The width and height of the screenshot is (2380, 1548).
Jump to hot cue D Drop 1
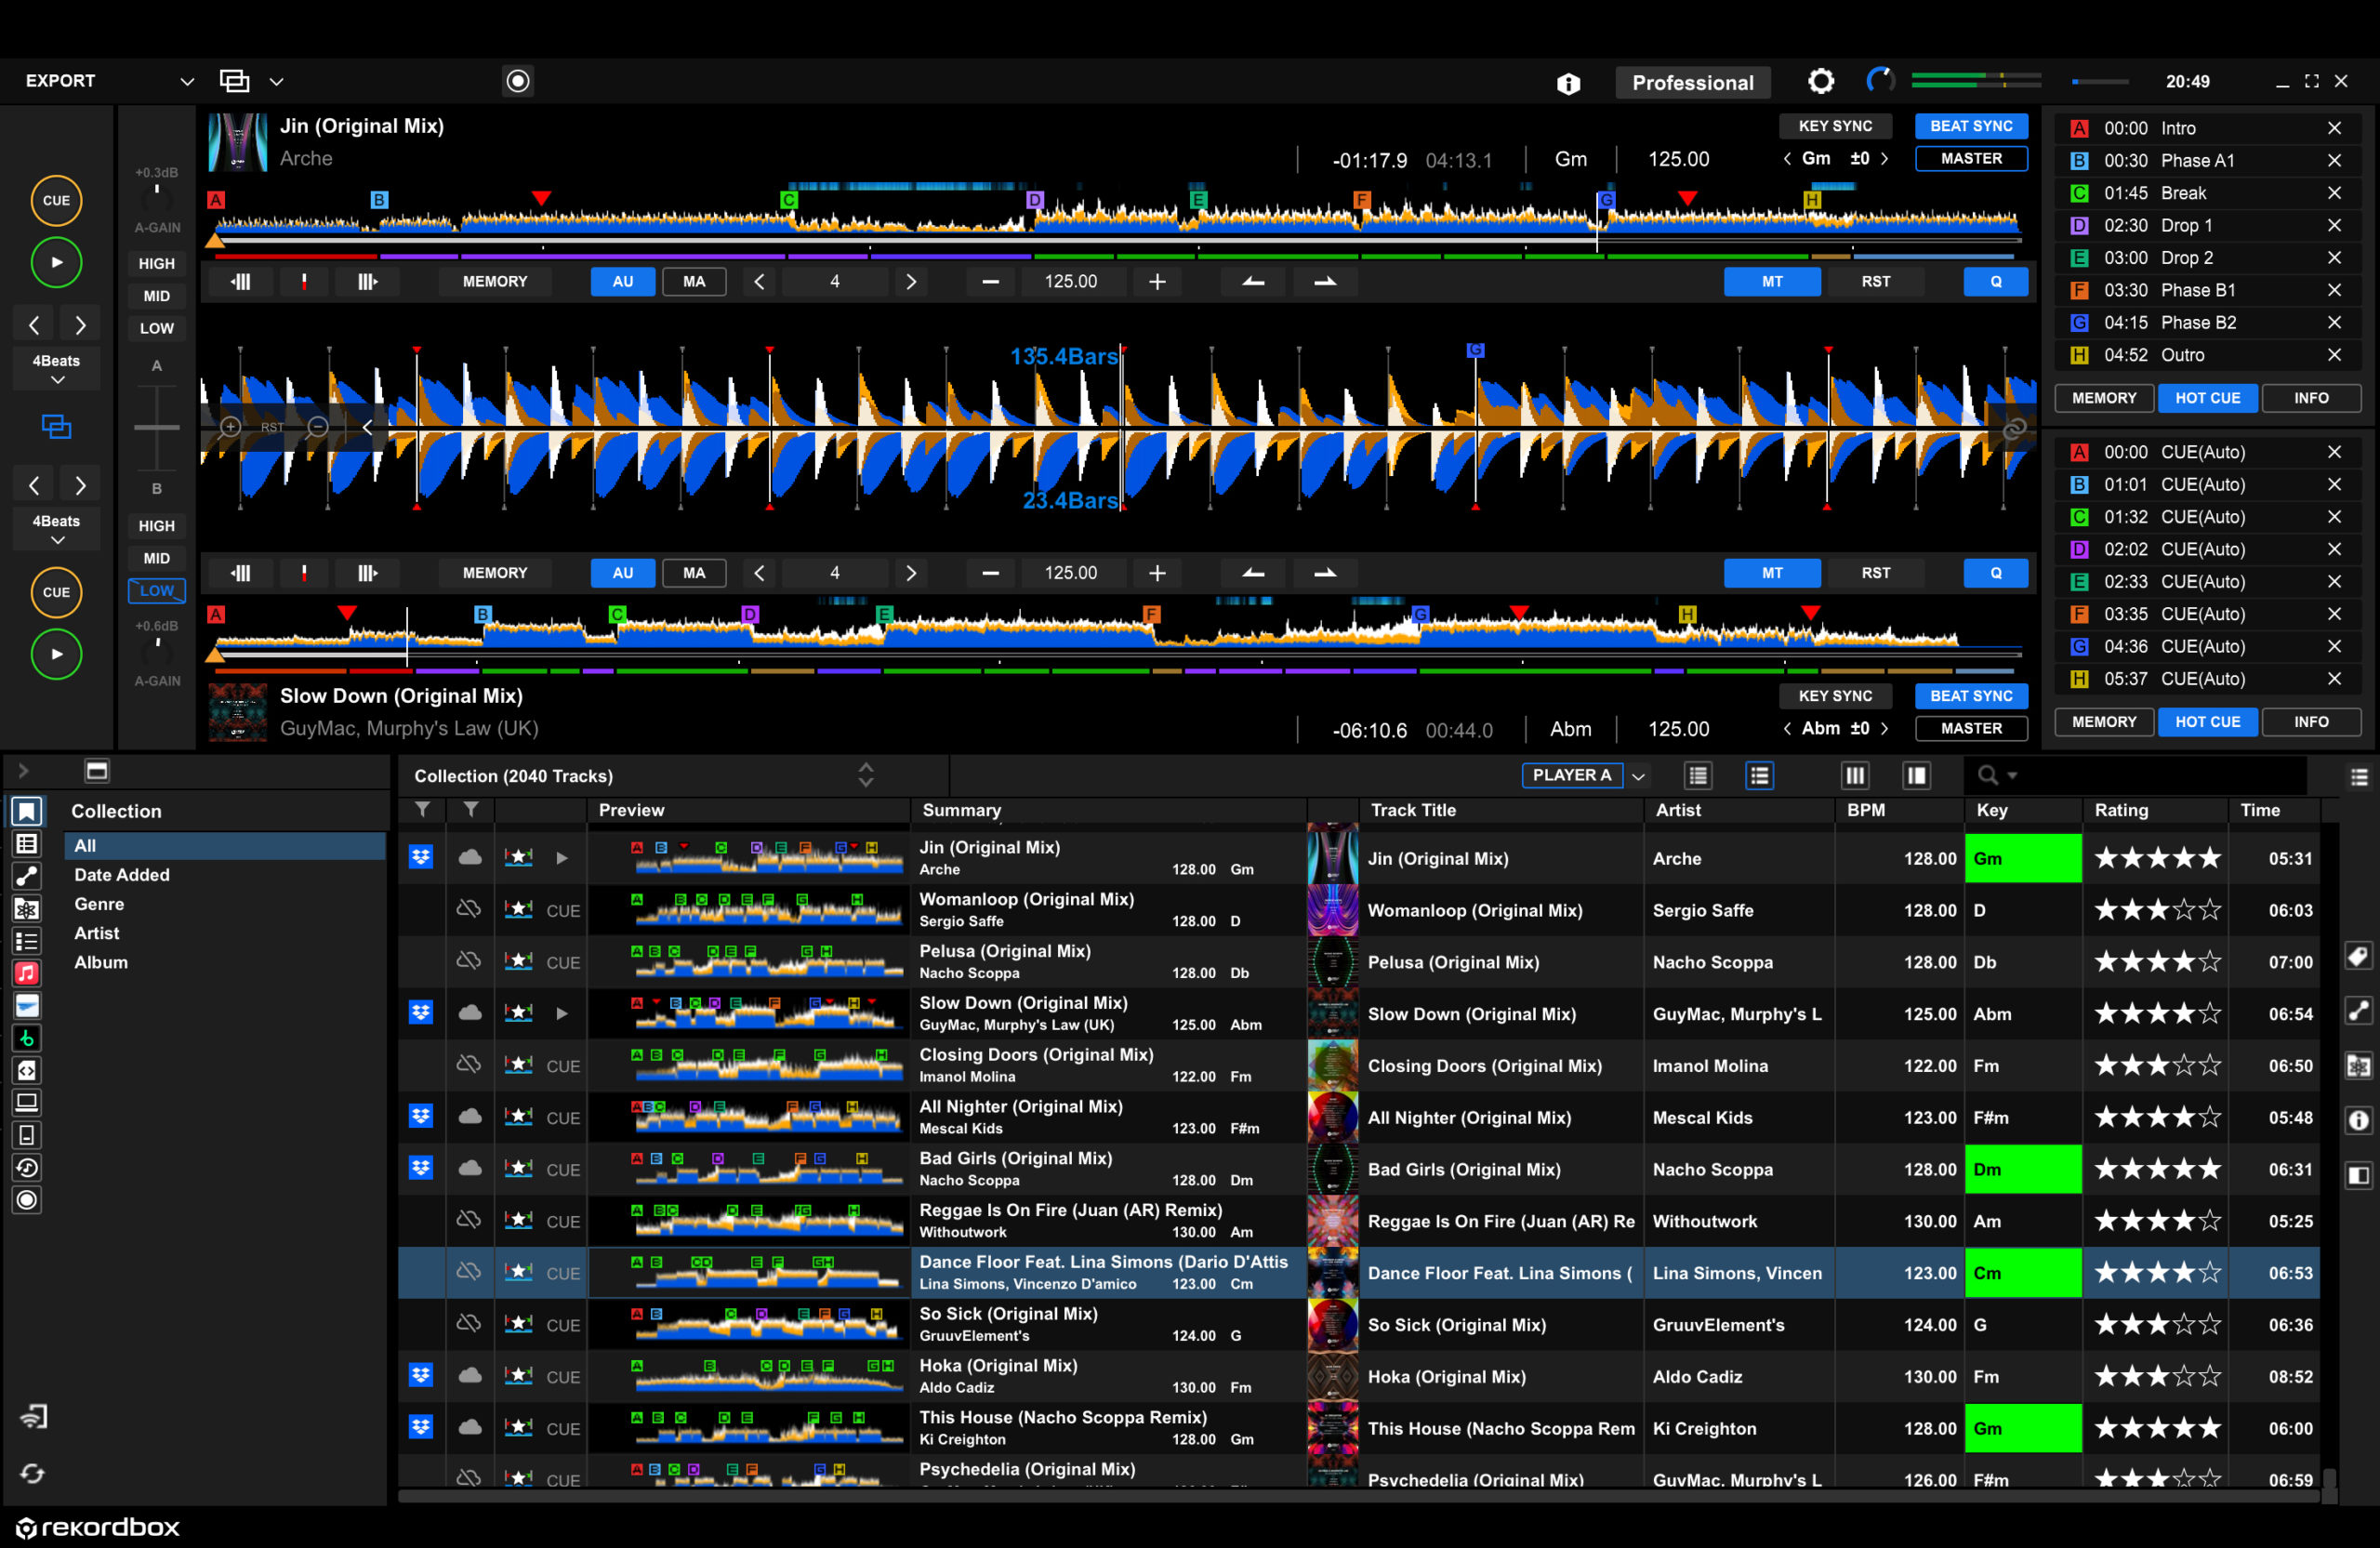pyautogui.click(x=2185, y=226)
